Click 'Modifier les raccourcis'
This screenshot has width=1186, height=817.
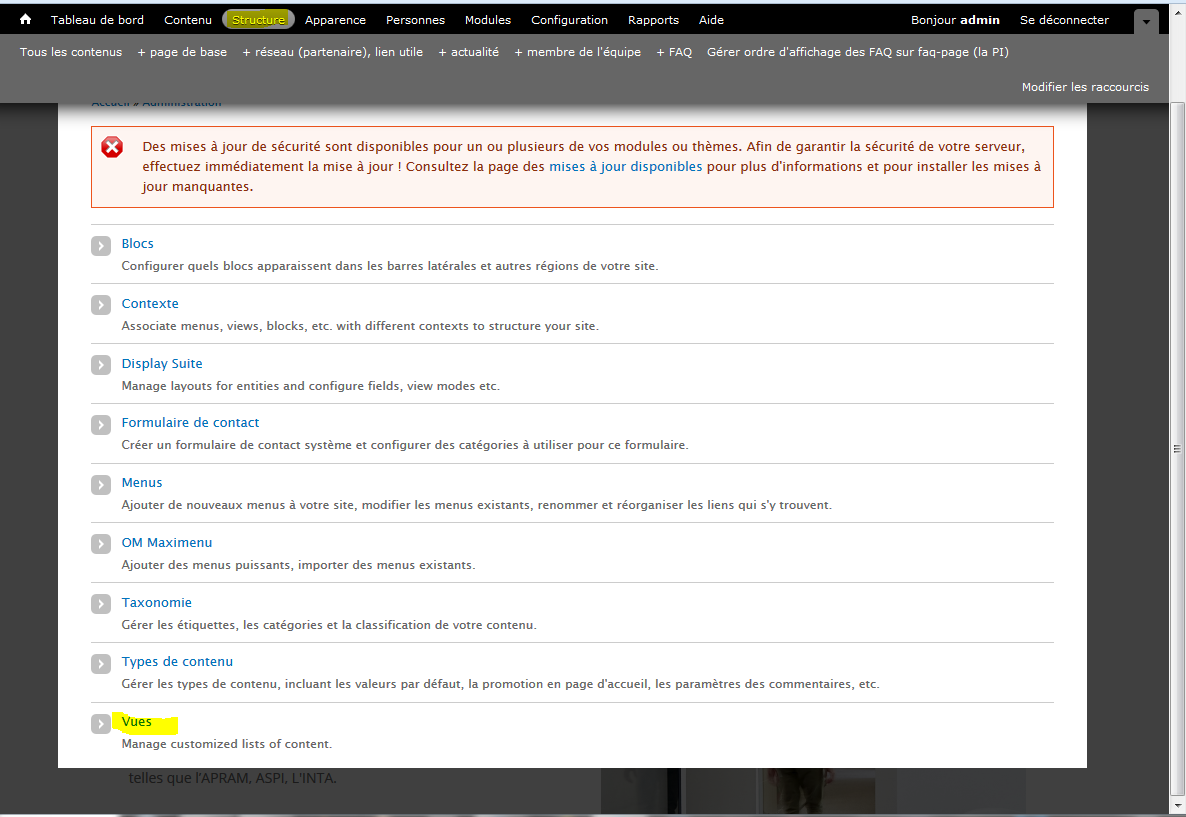click(1085, 87)
